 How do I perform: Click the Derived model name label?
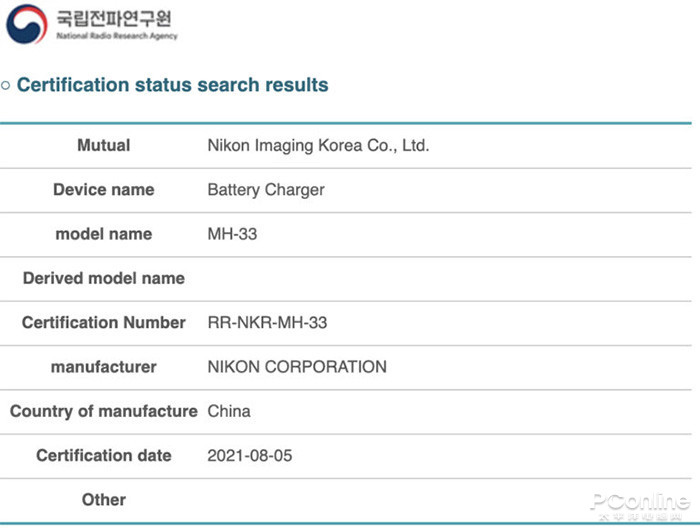103,278
